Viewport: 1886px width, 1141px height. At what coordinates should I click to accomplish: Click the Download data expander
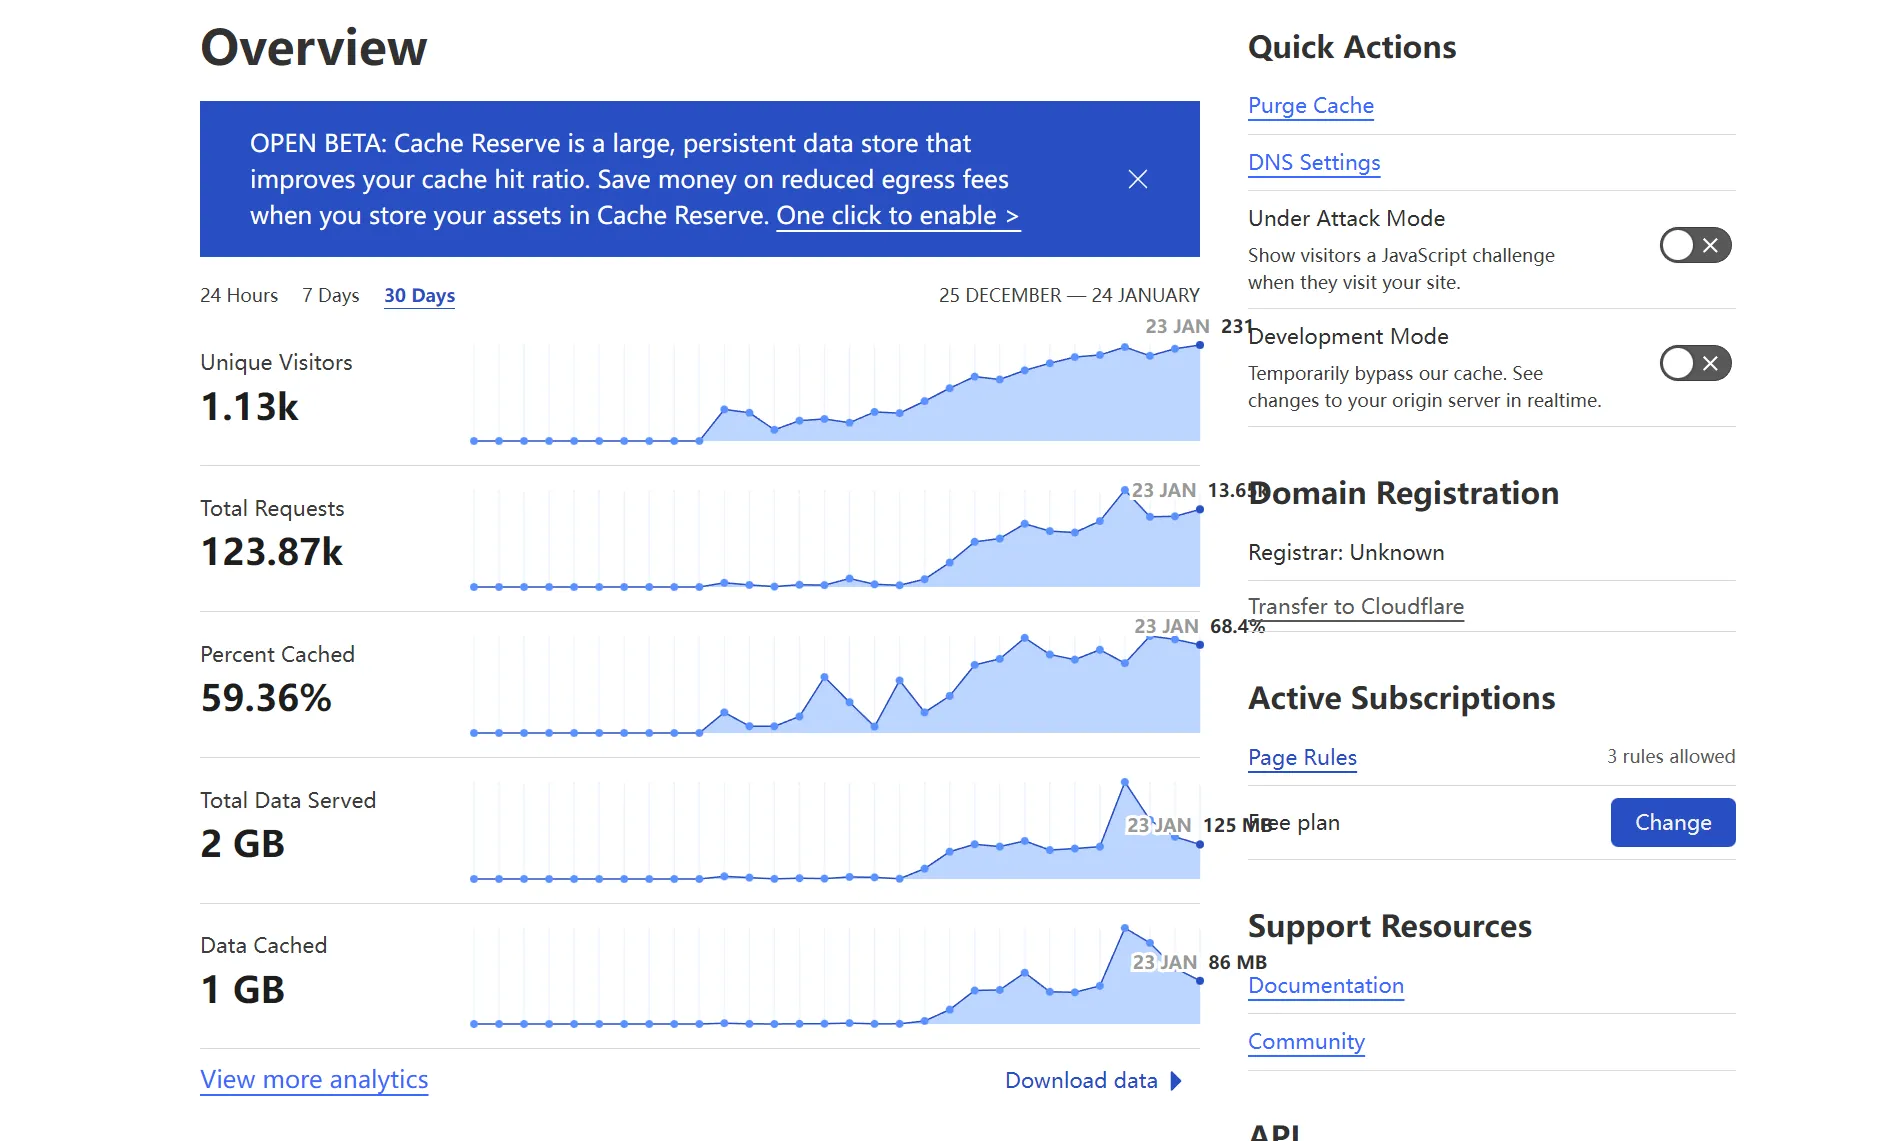coord(1081,1081)
